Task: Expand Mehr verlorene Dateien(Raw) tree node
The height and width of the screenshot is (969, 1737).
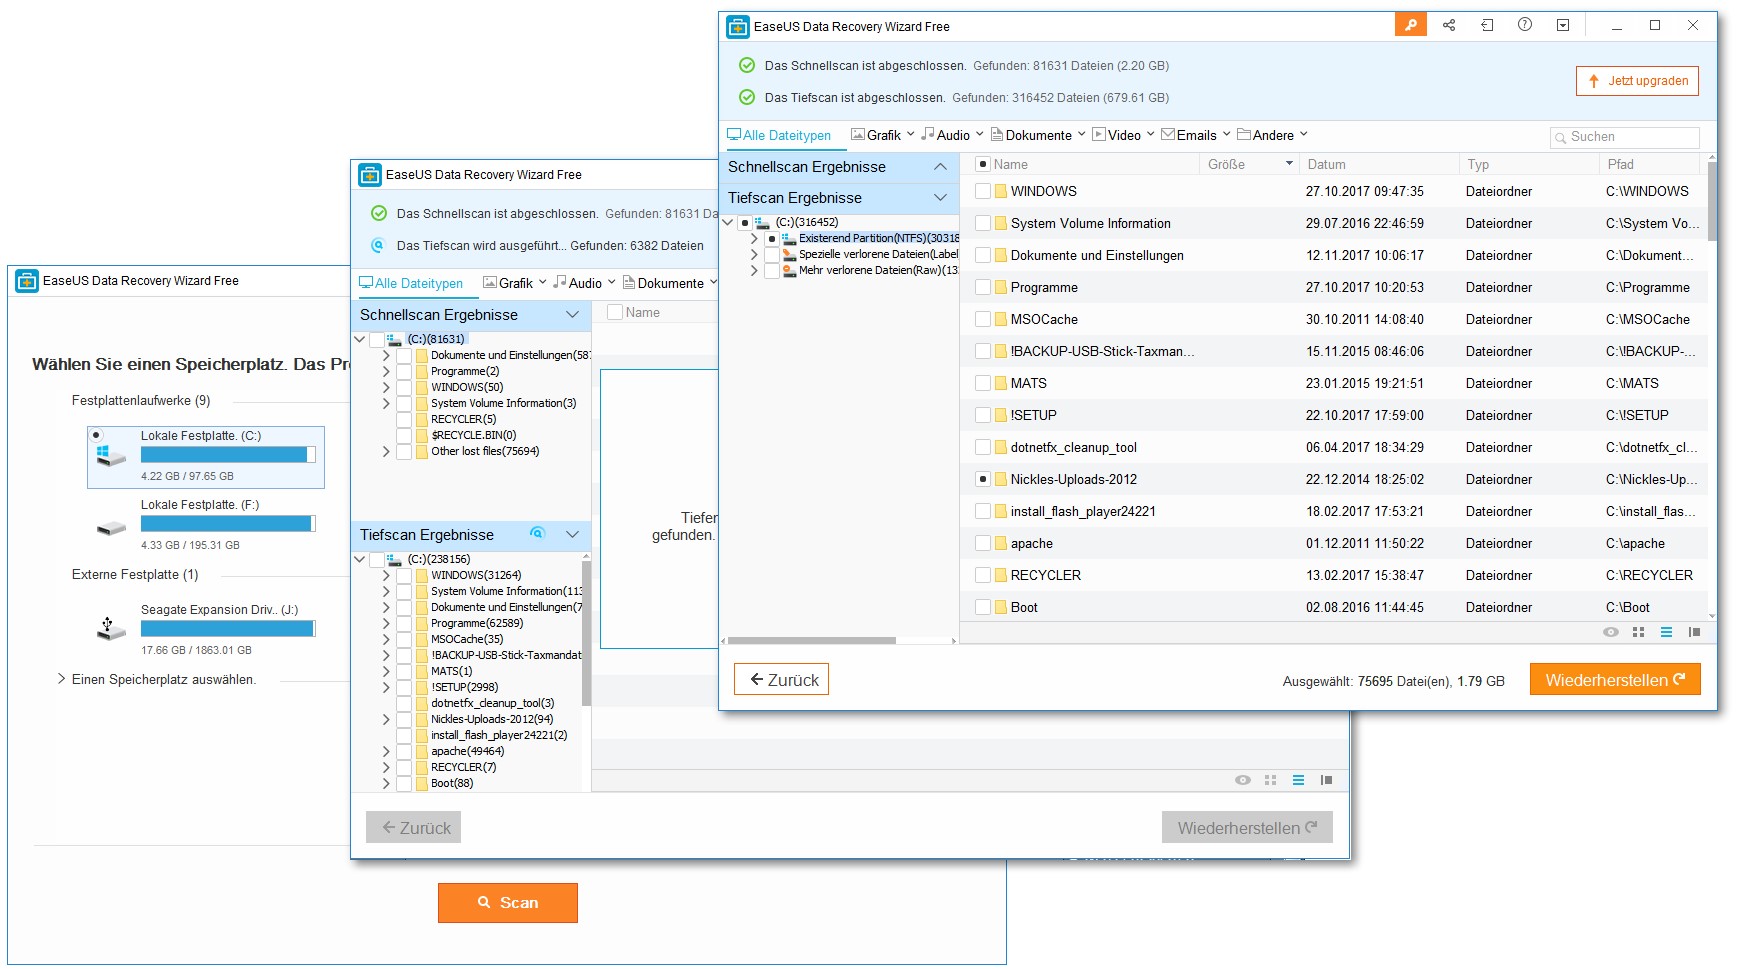Action: tap(755, 270)
